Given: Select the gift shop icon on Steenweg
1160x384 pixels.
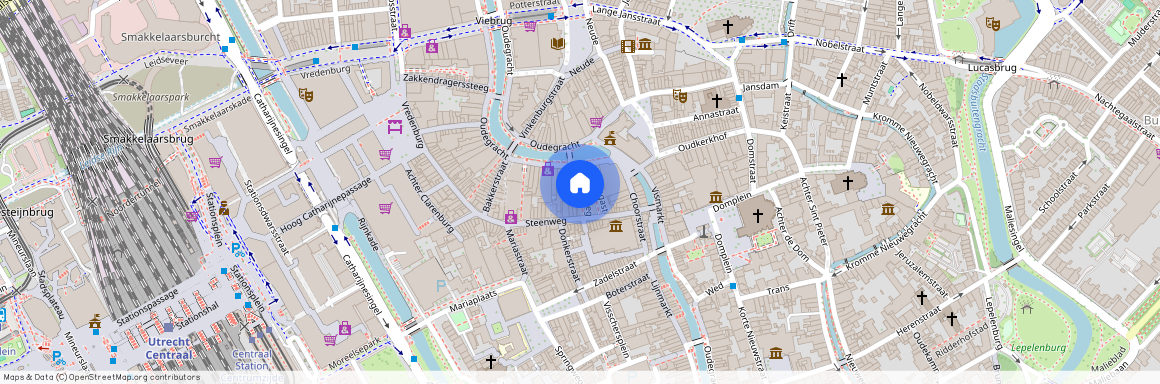Looking at the screenshot, I should pyautogui.click(x=510, y=217).
